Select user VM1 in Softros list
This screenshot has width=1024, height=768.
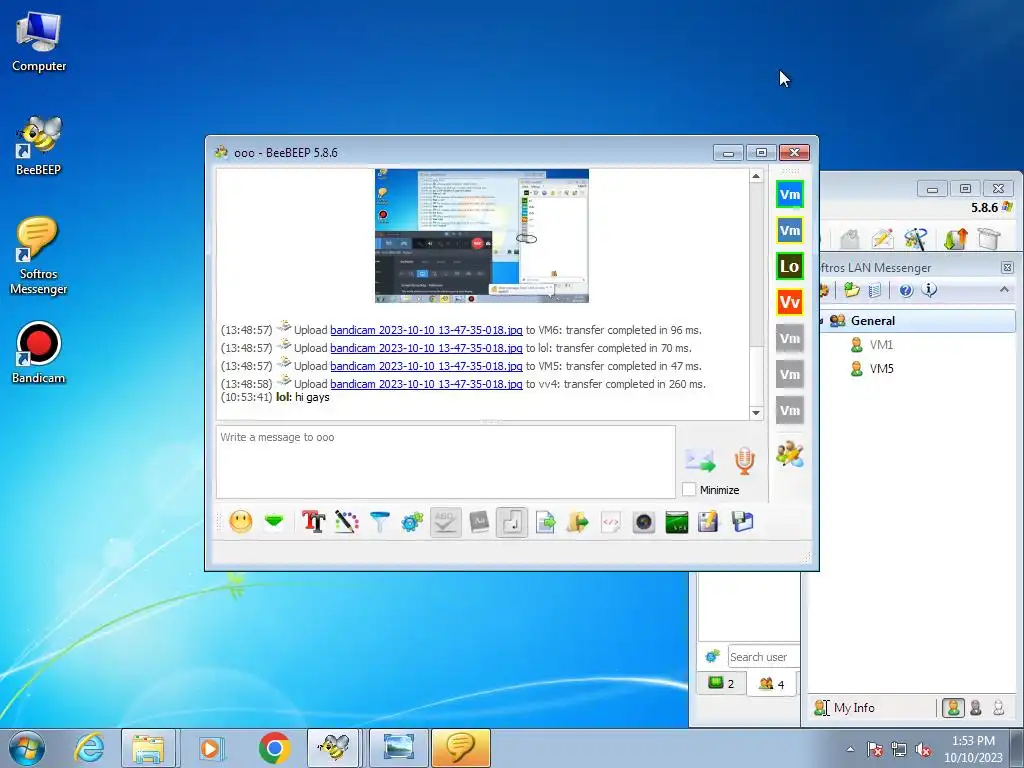tap(881, 345)
